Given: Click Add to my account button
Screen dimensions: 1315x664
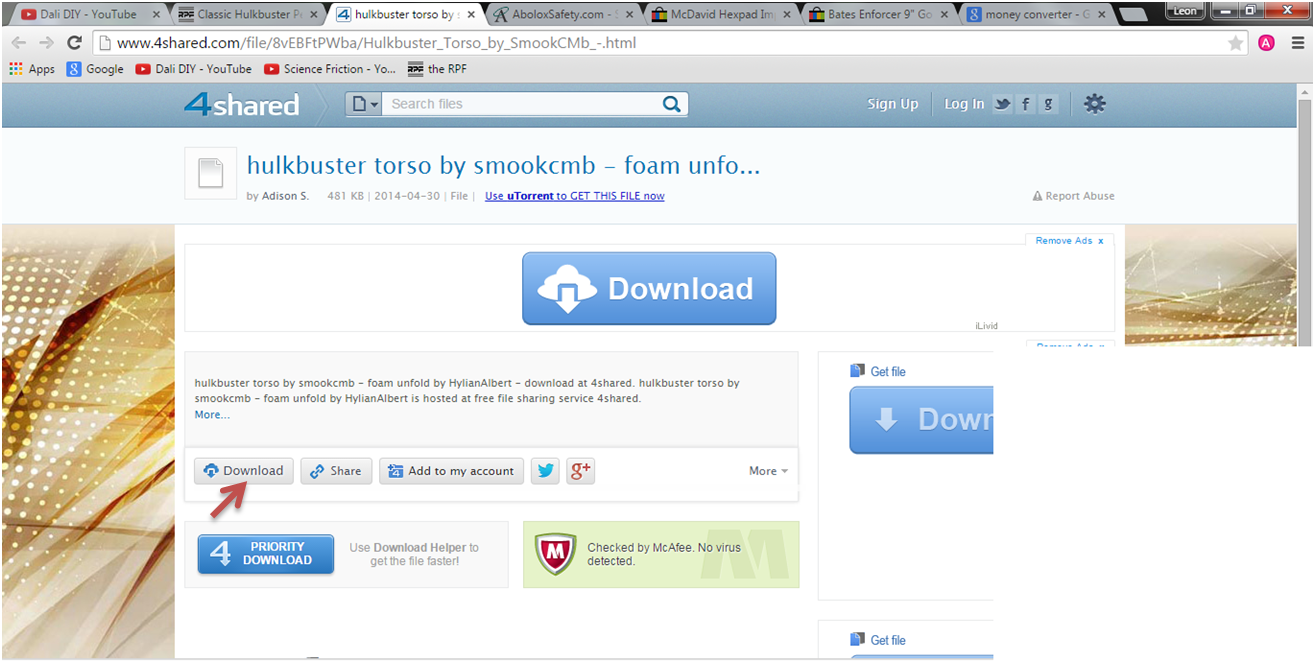Looking at the screenshot, I should tap(451, 471).
